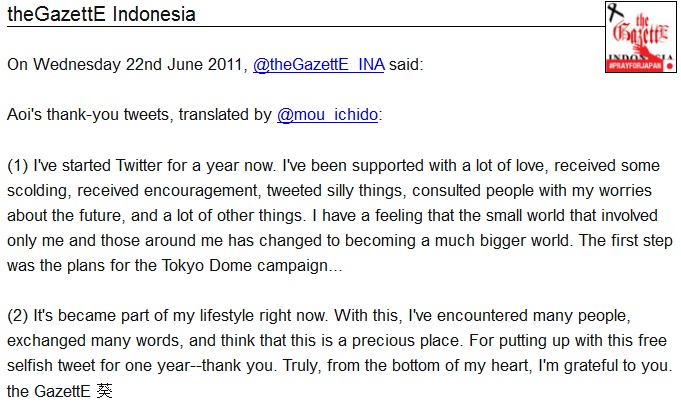Click the horizontal rule beside the title
Screen dimensions: 681x412
point(400,26)
